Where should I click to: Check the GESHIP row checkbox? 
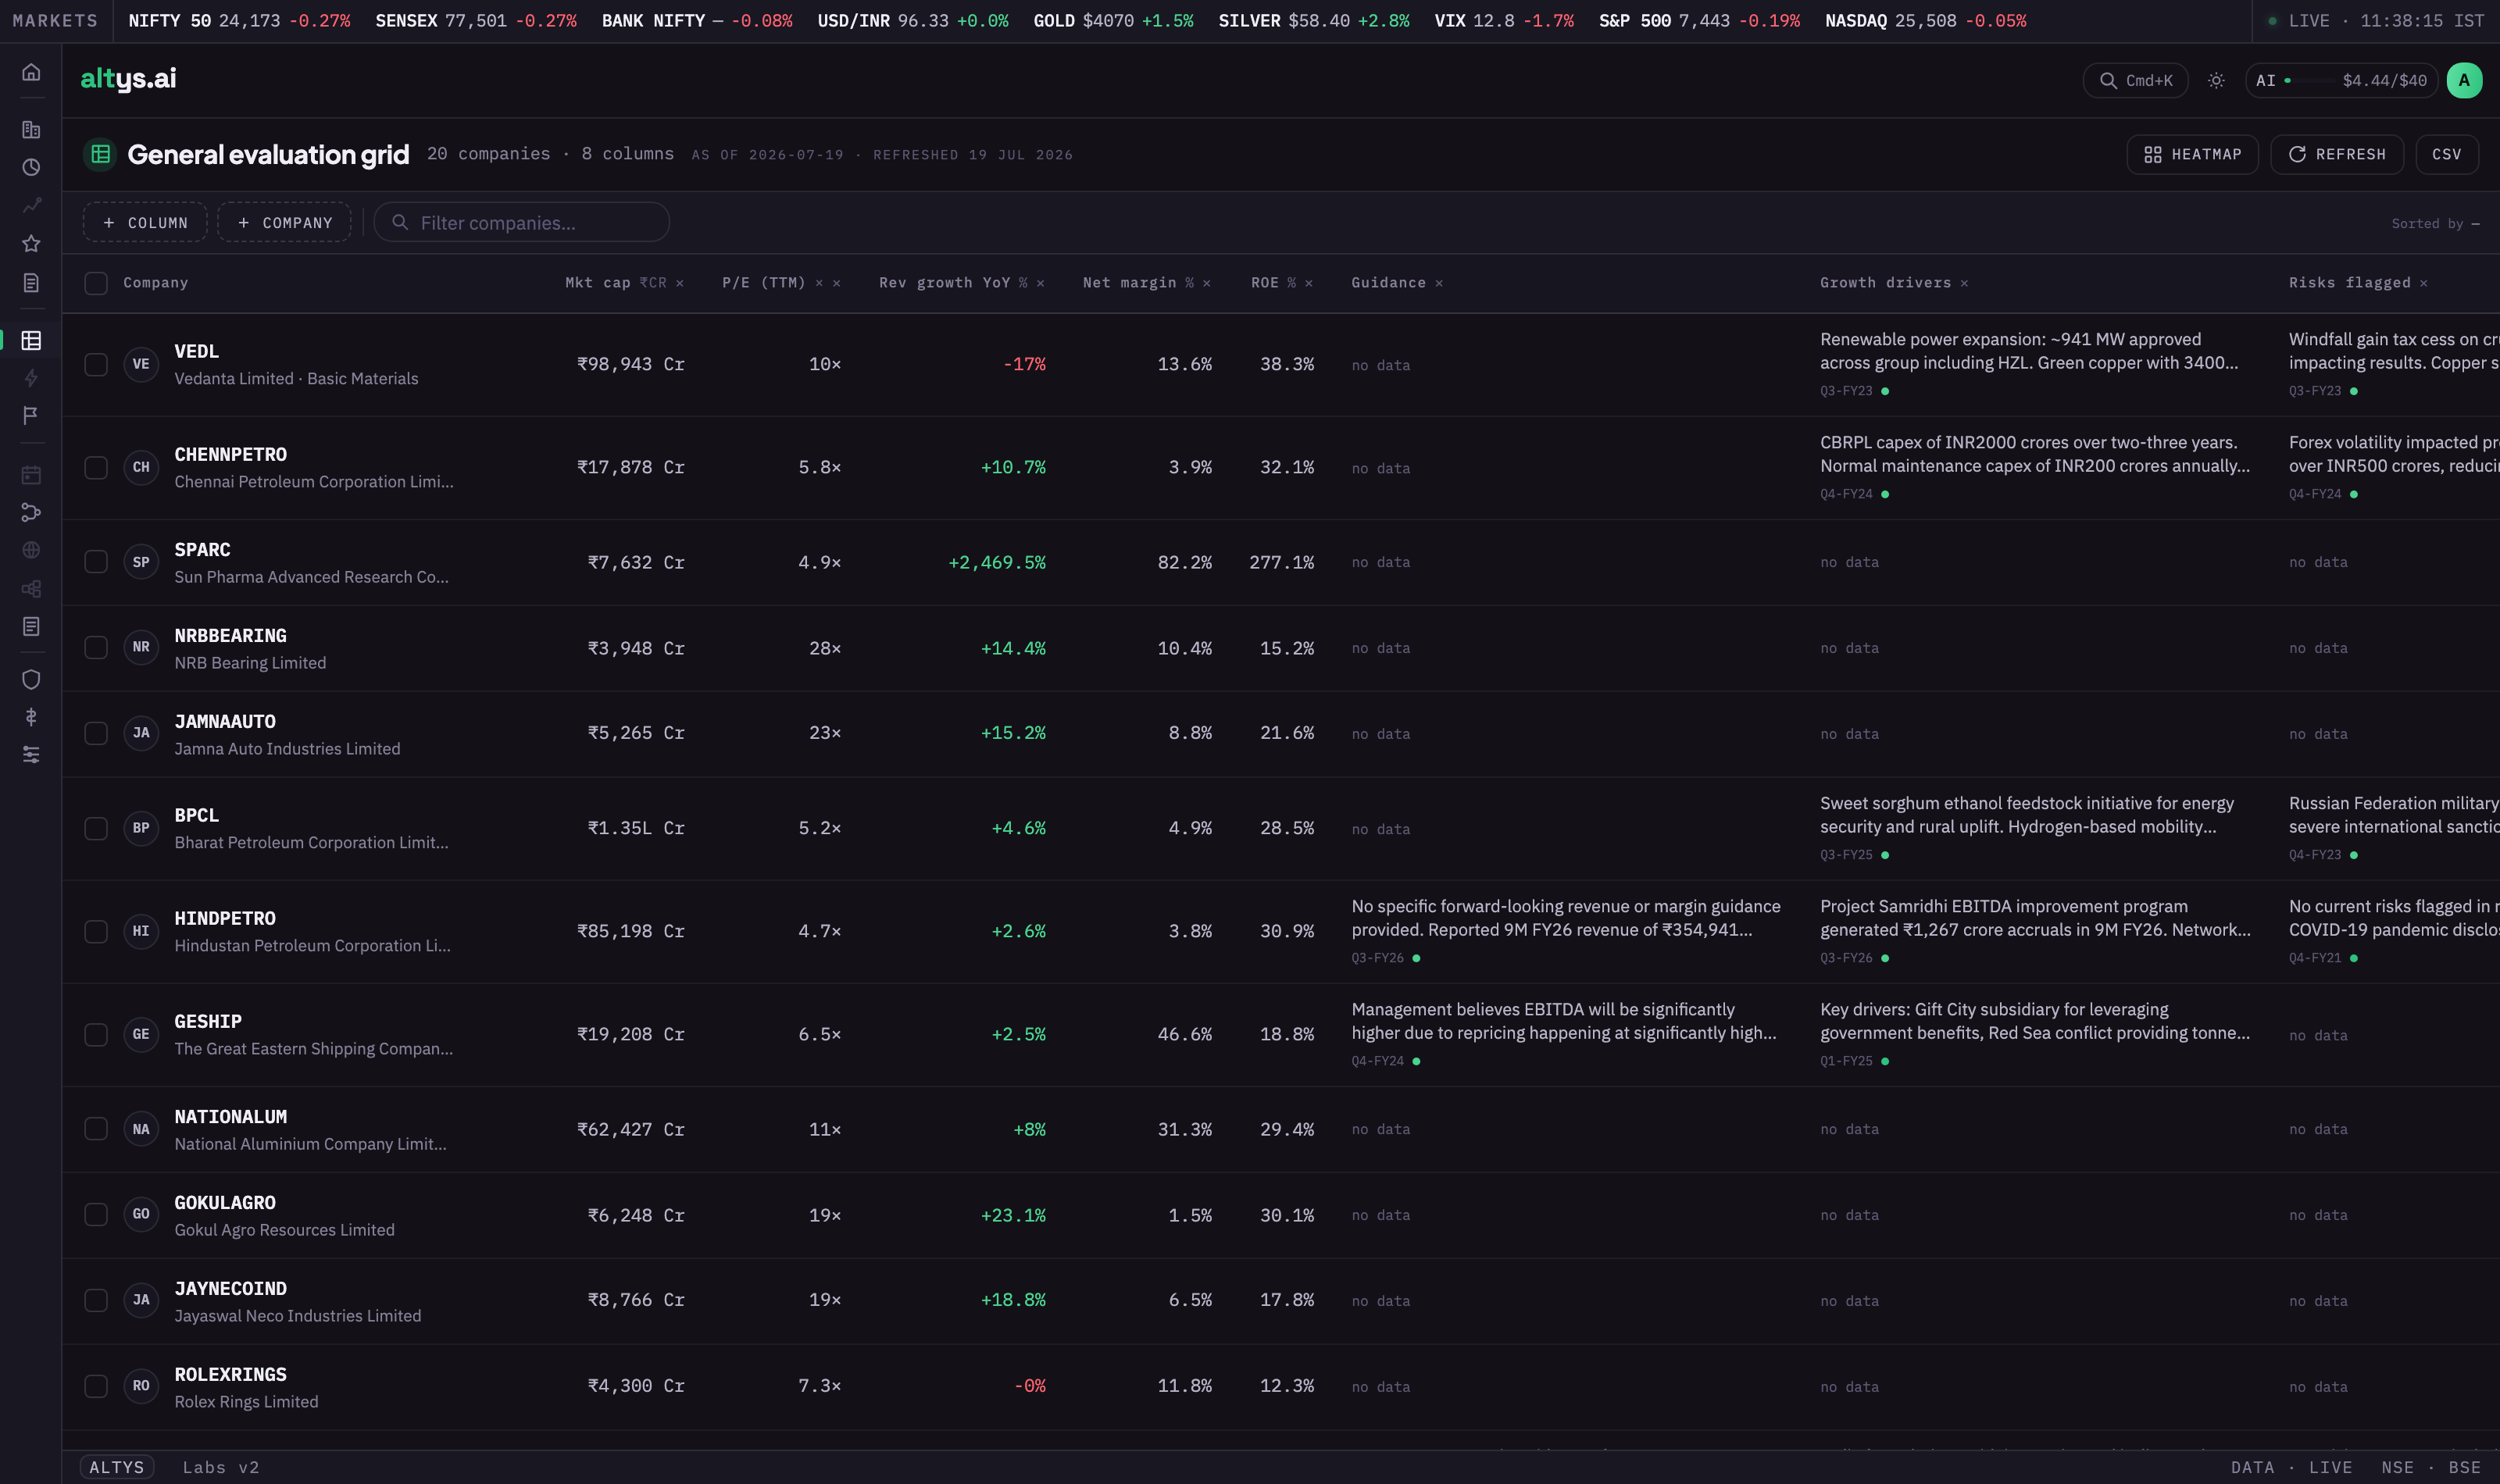pos(96,1034)
